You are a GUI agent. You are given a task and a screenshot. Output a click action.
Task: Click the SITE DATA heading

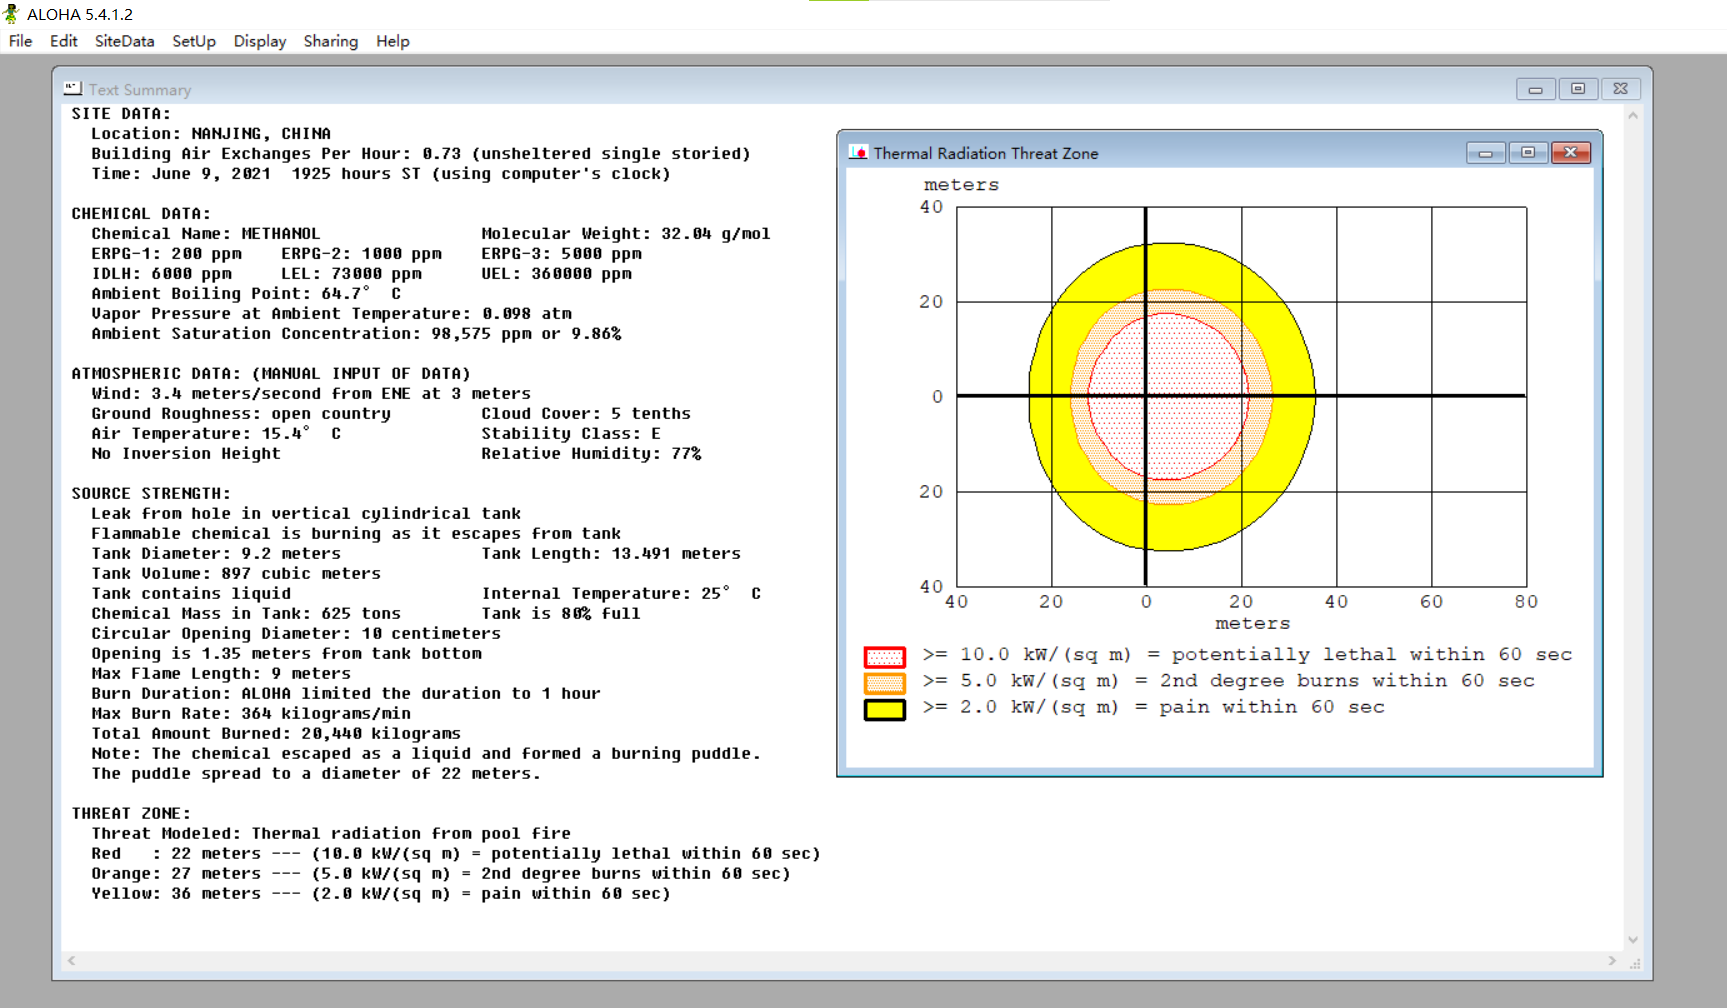pos(121,114)
